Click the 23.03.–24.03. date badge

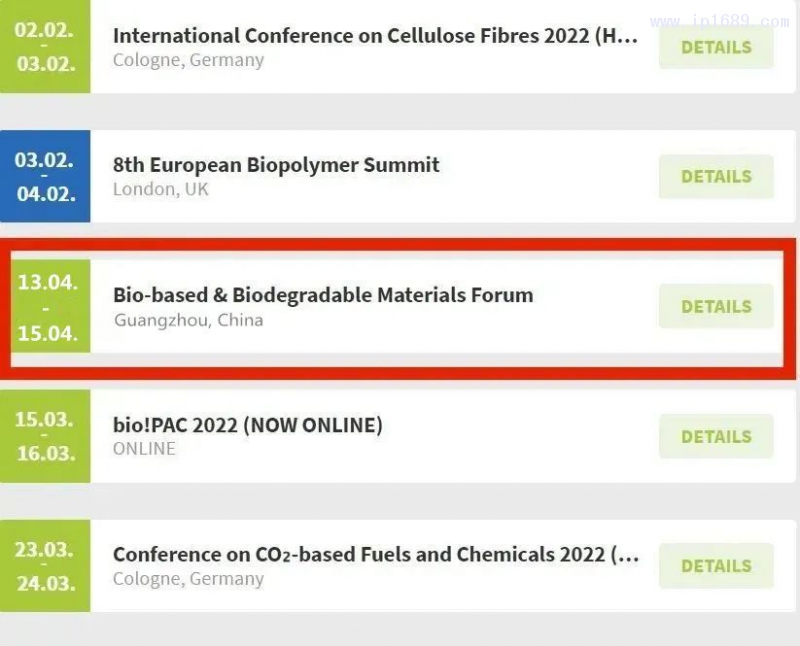(45, 565)
